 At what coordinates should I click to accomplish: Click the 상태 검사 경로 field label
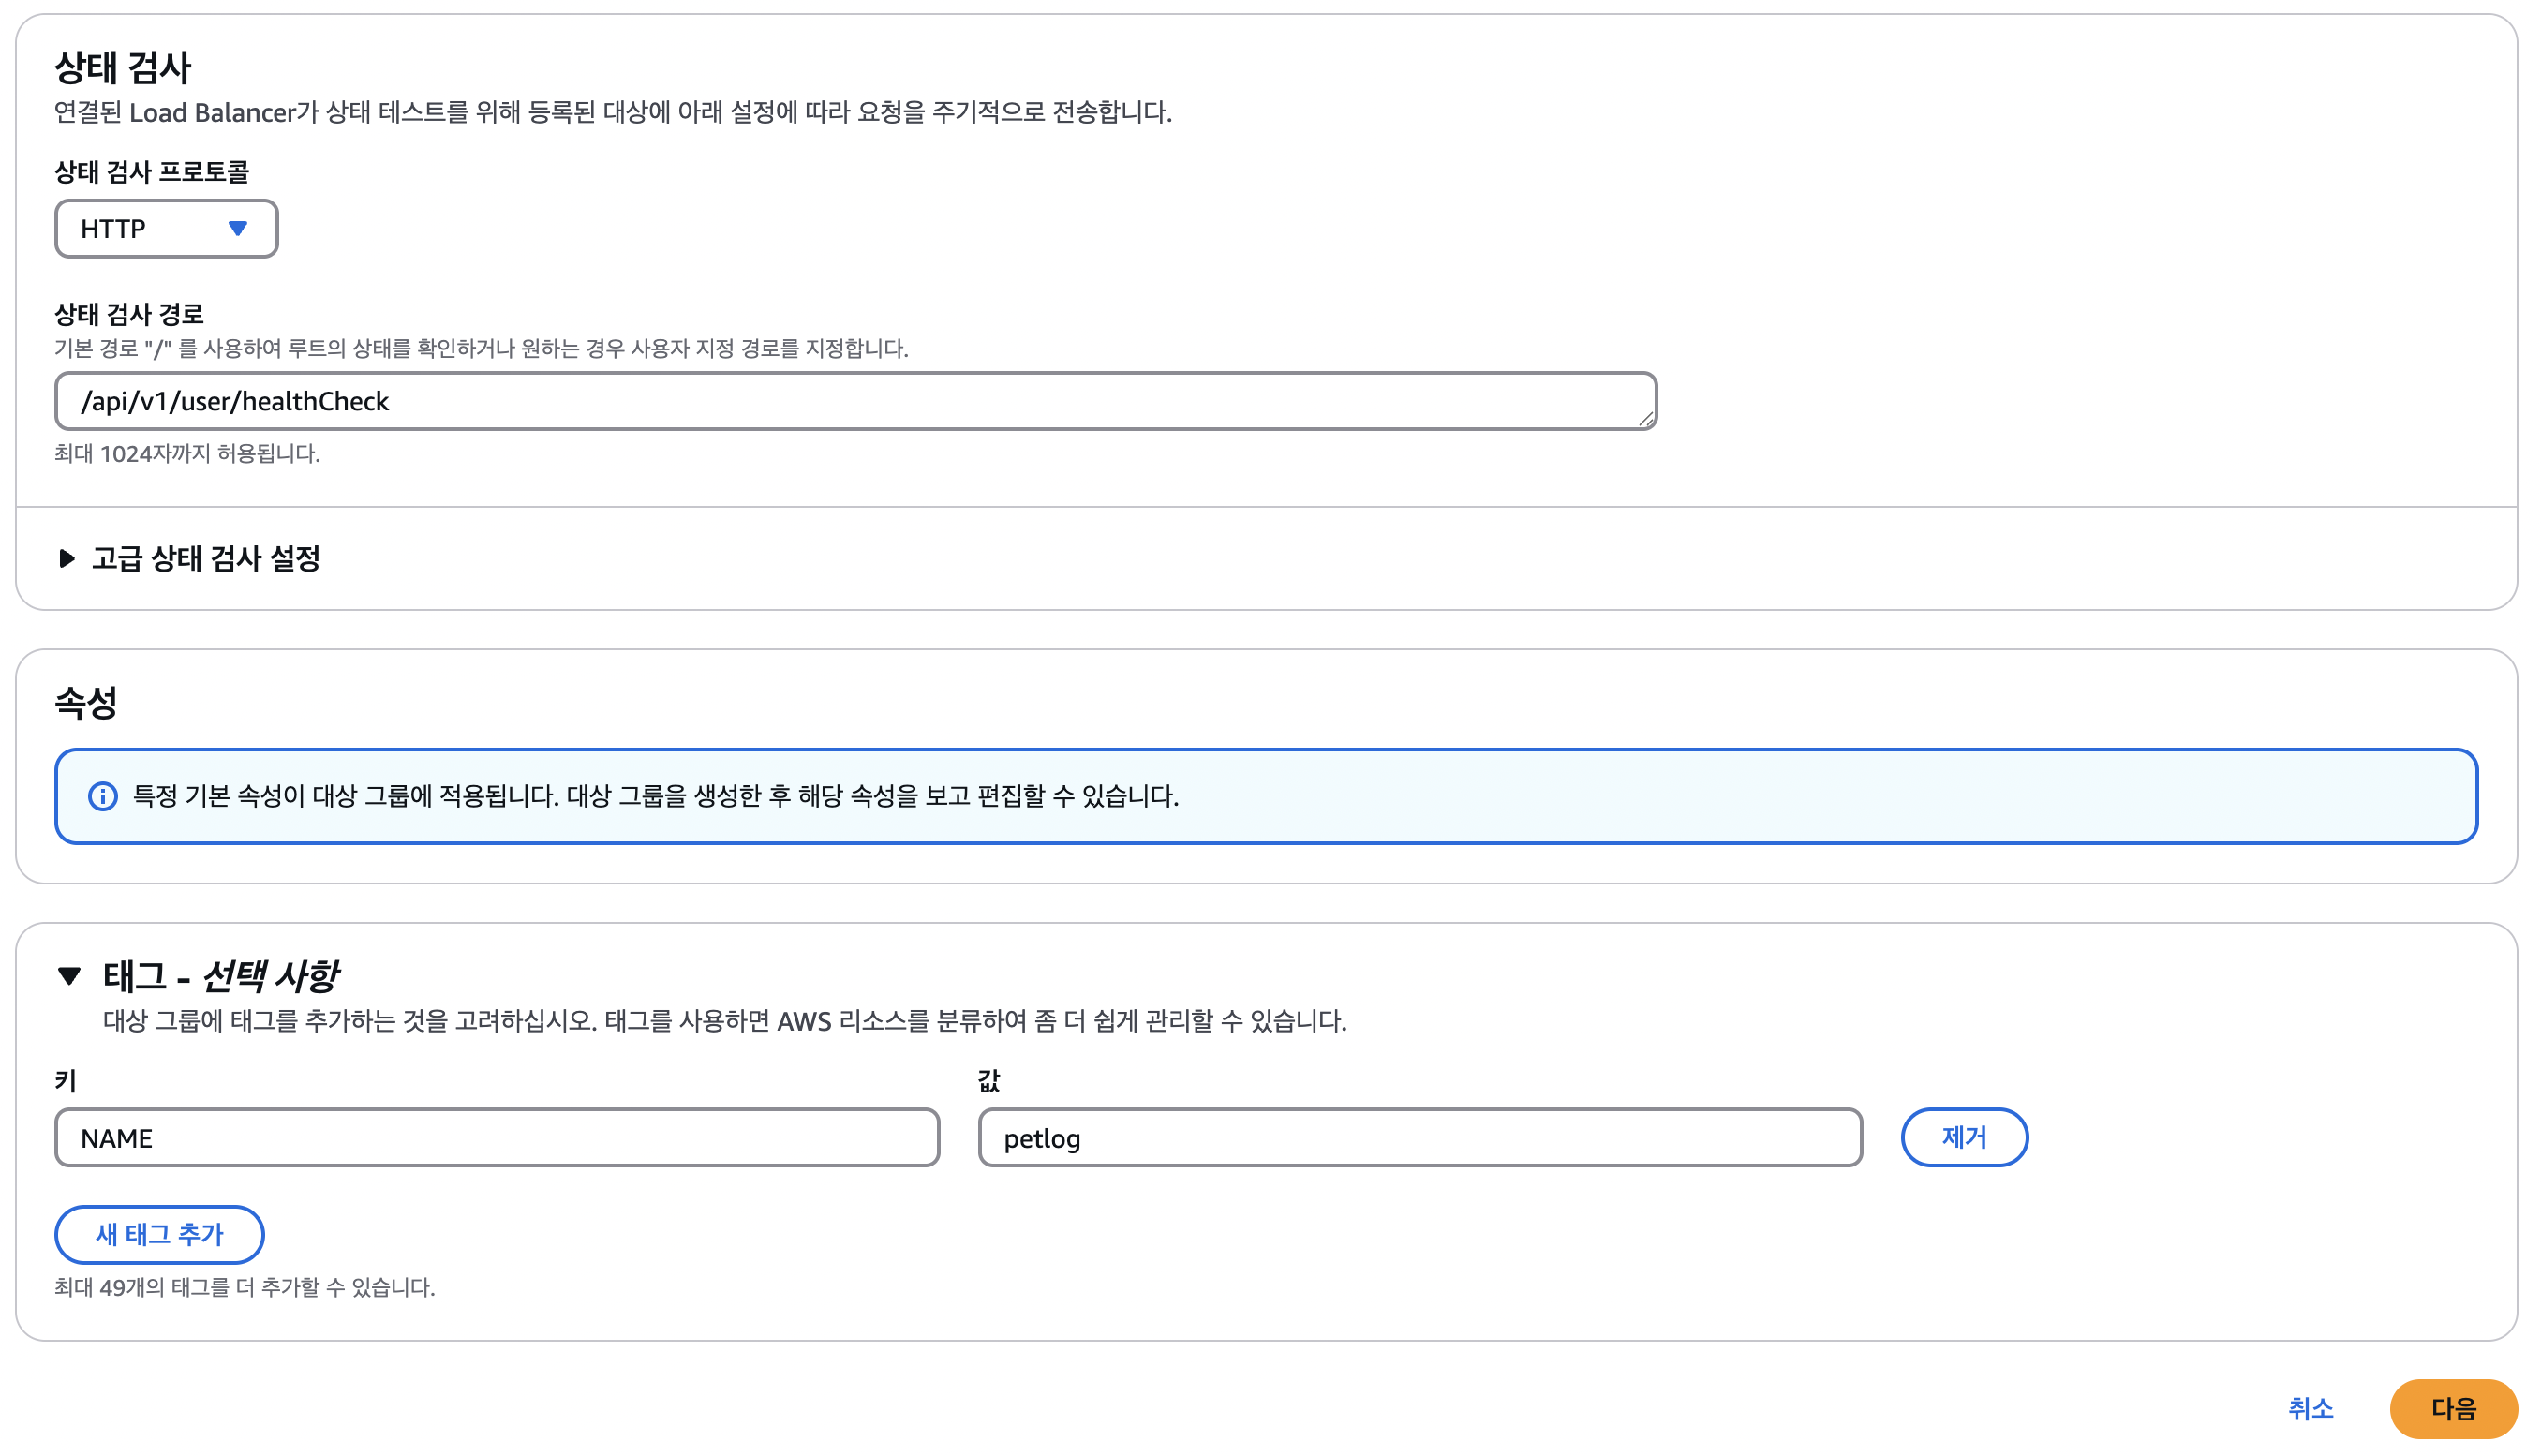[x=129, y=314]
